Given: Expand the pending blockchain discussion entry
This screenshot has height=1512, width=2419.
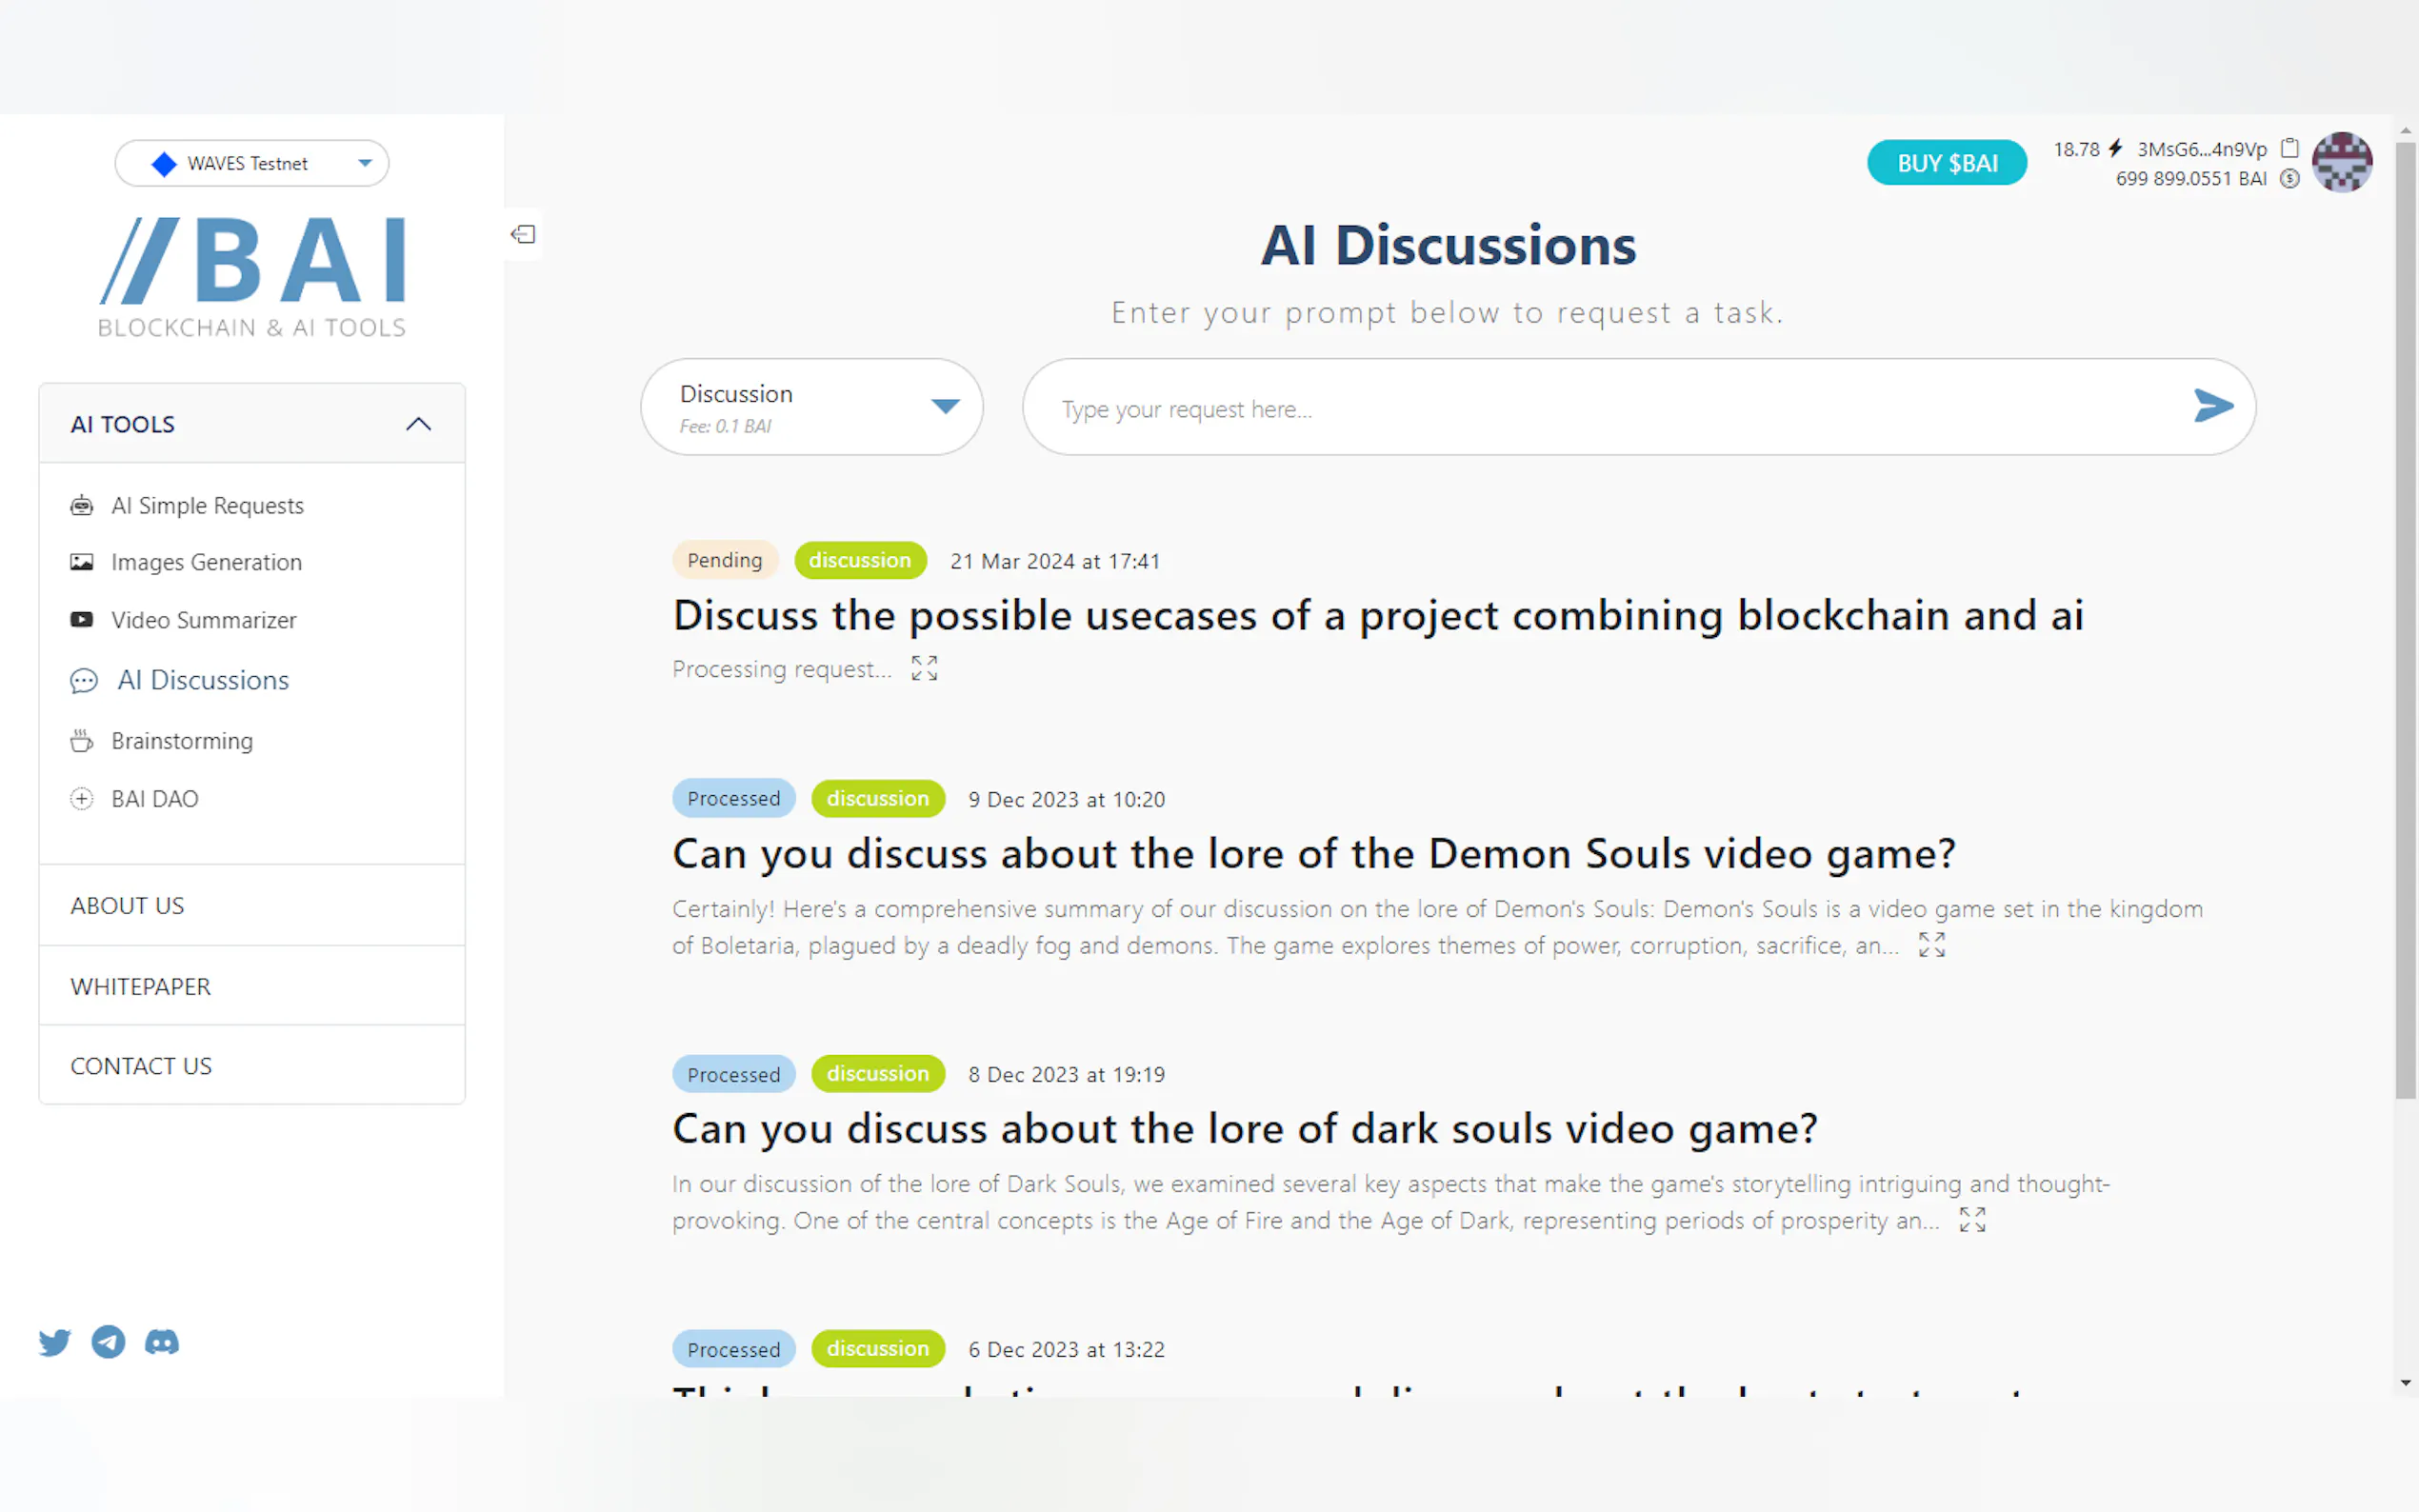Looking at the screenshot, I should (924, 668).
